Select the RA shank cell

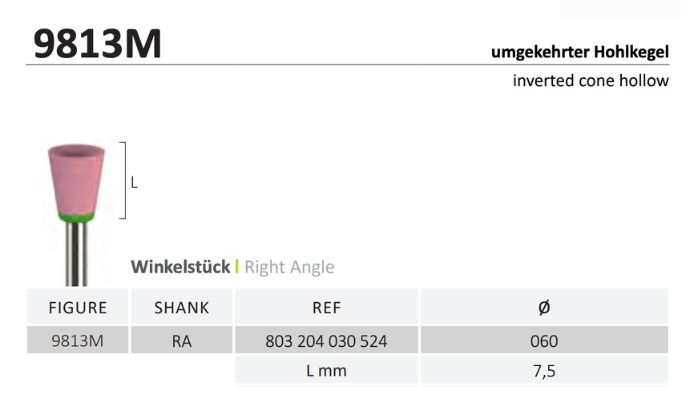pyautogui.click(x=181, y=341)
